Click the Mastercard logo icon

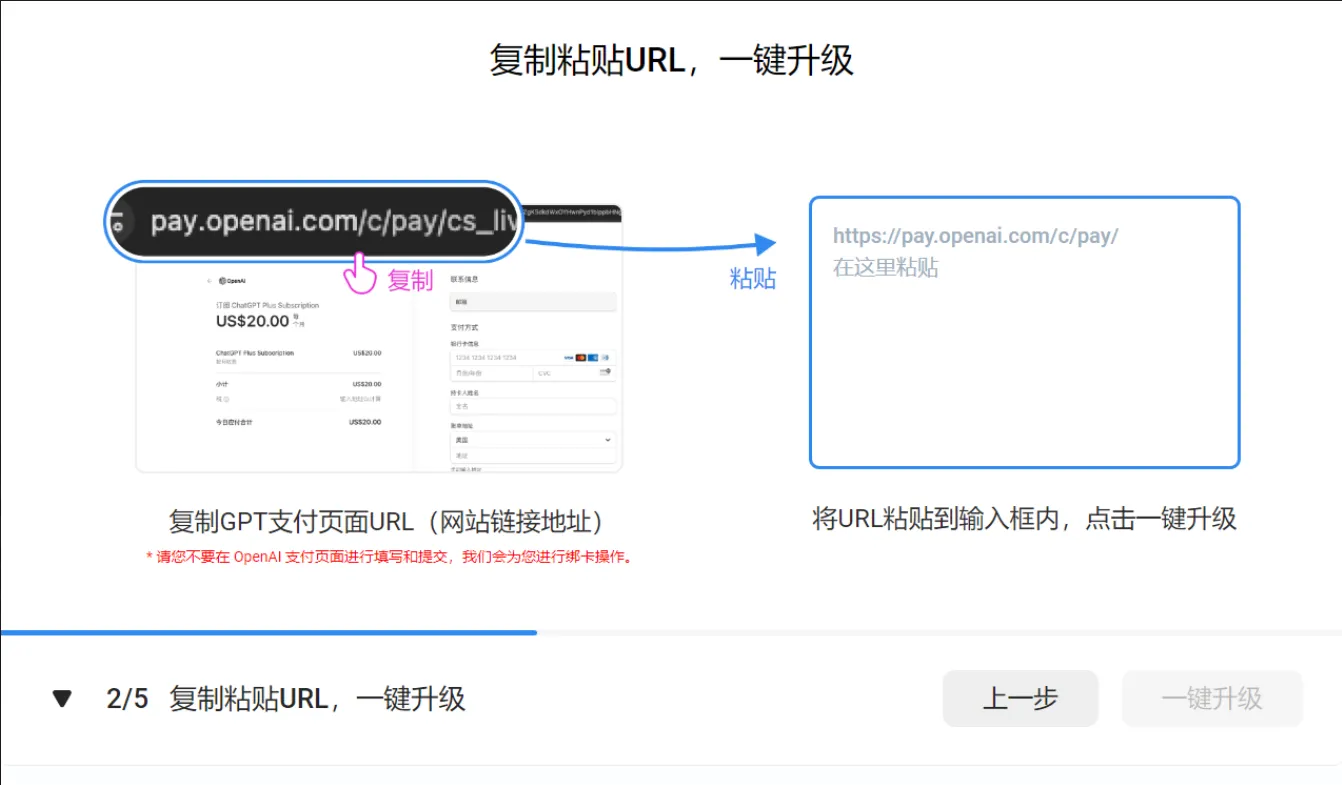point(581,357)
